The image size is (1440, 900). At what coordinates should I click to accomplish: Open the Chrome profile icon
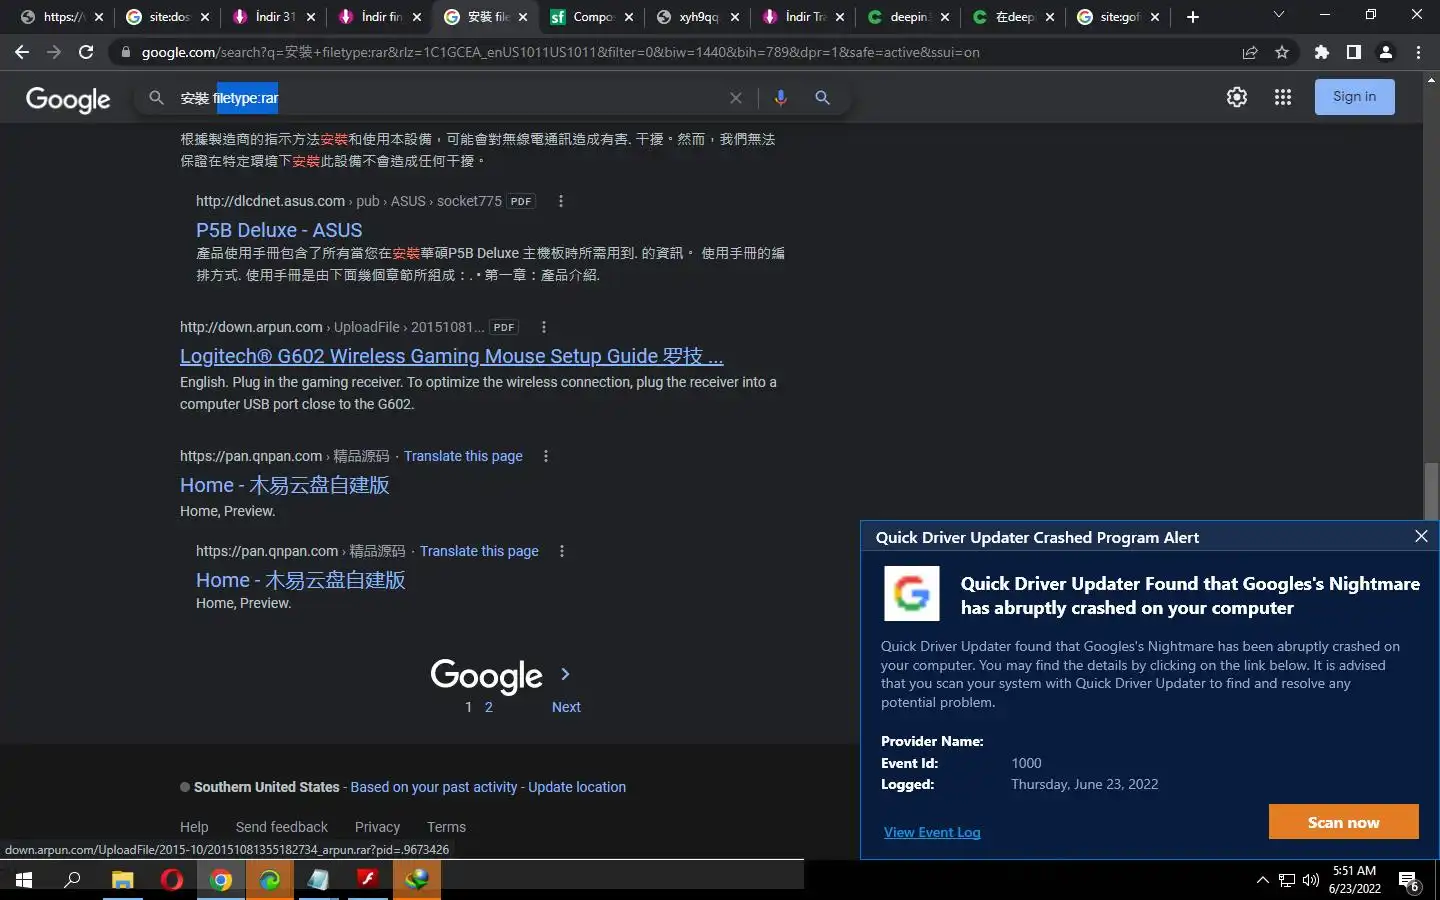pos(1386,52)
